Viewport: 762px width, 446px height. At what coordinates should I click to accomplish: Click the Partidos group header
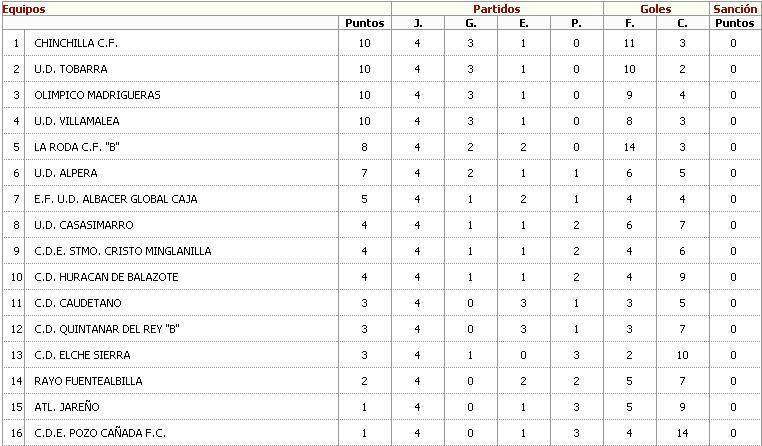click(x=497, y=9)
